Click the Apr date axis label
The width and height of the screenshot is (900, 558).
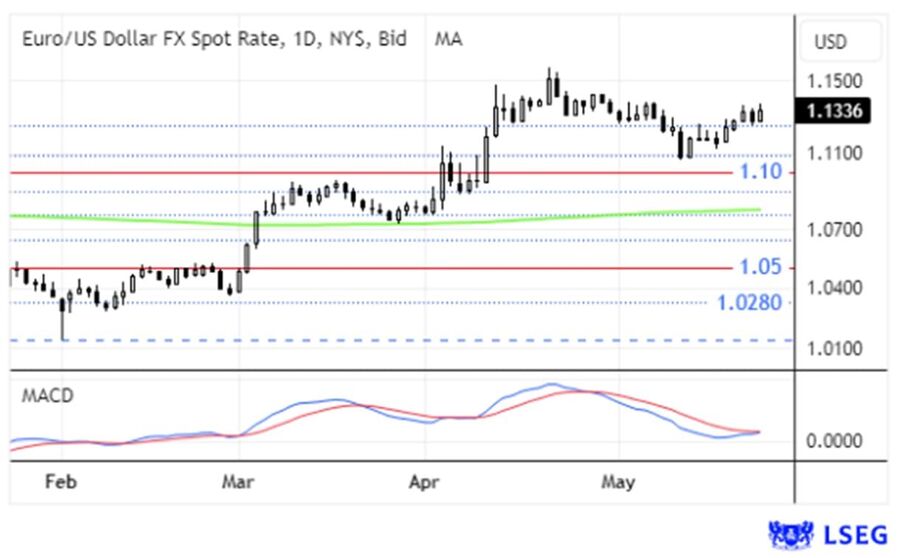tap(424, 481)
